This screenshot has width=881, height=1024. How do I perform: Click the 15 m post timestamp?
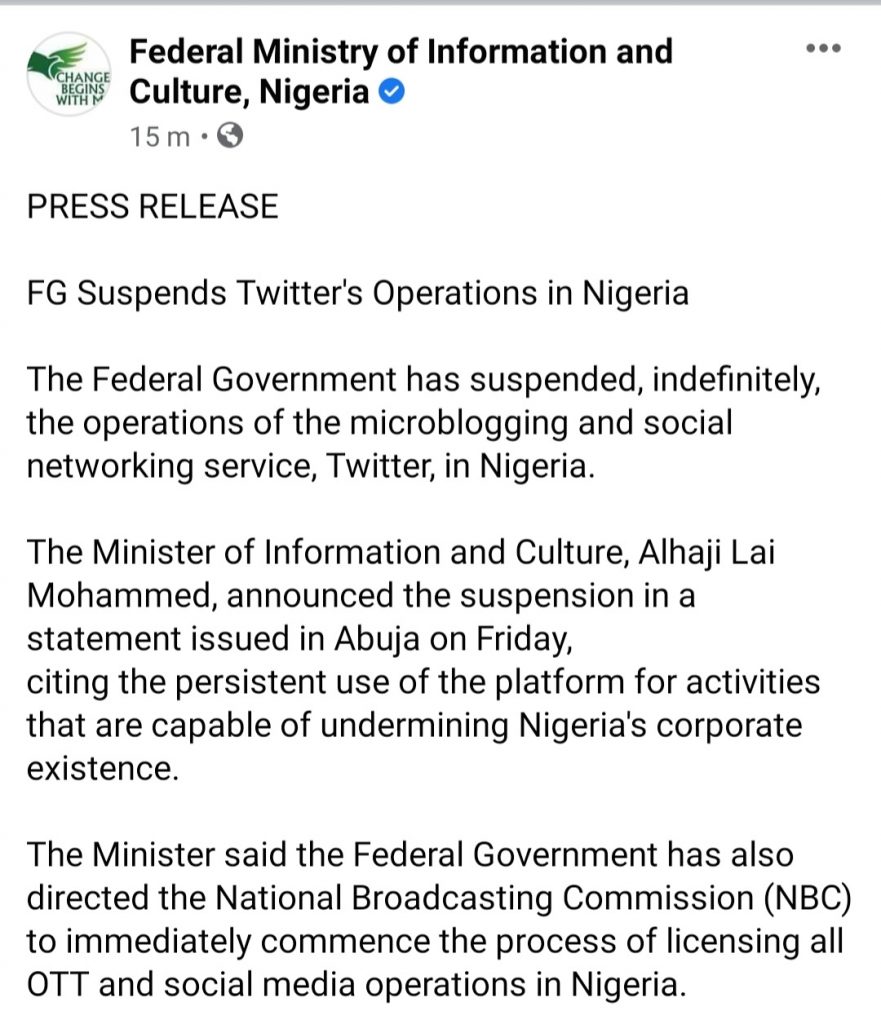(x=160, y=137)
